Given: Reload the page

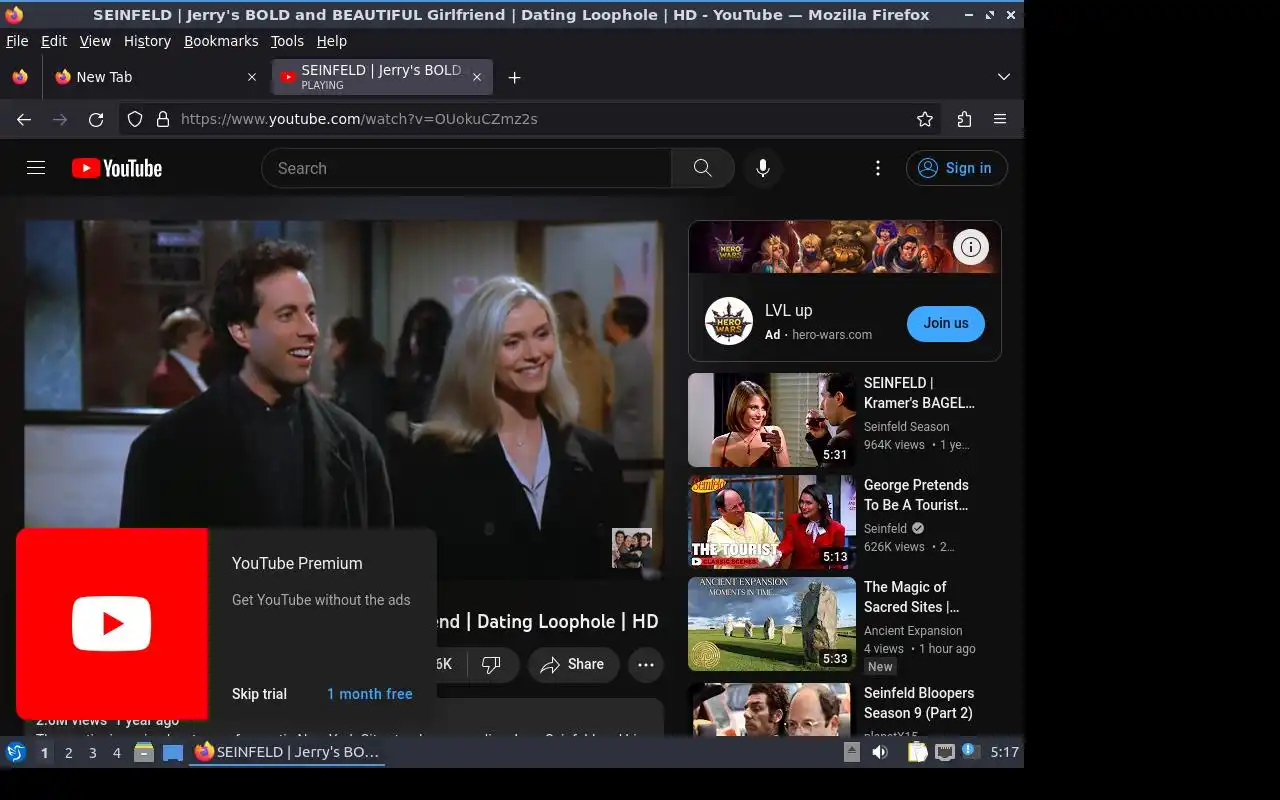Looking at the screenshot, I should [96, 119].
